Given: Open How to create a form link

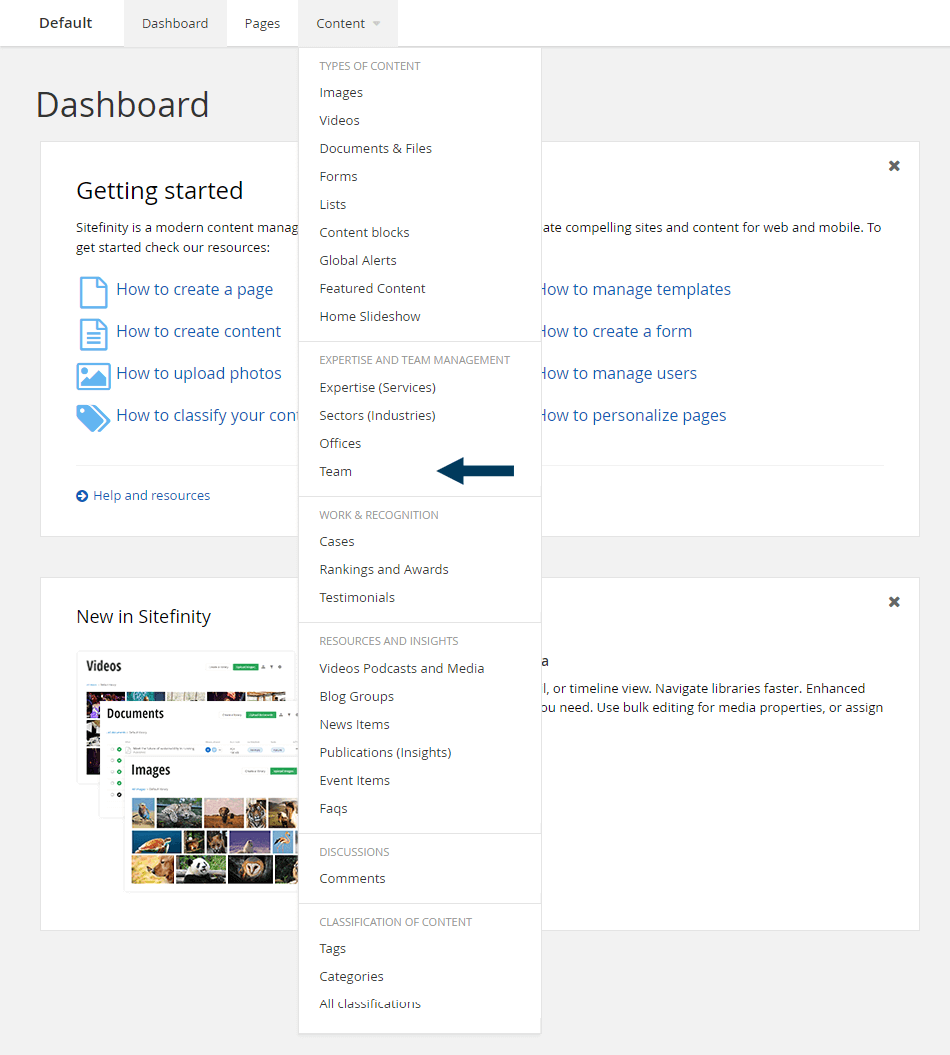Looking at the screenshot, I should [x=617, y=332].
